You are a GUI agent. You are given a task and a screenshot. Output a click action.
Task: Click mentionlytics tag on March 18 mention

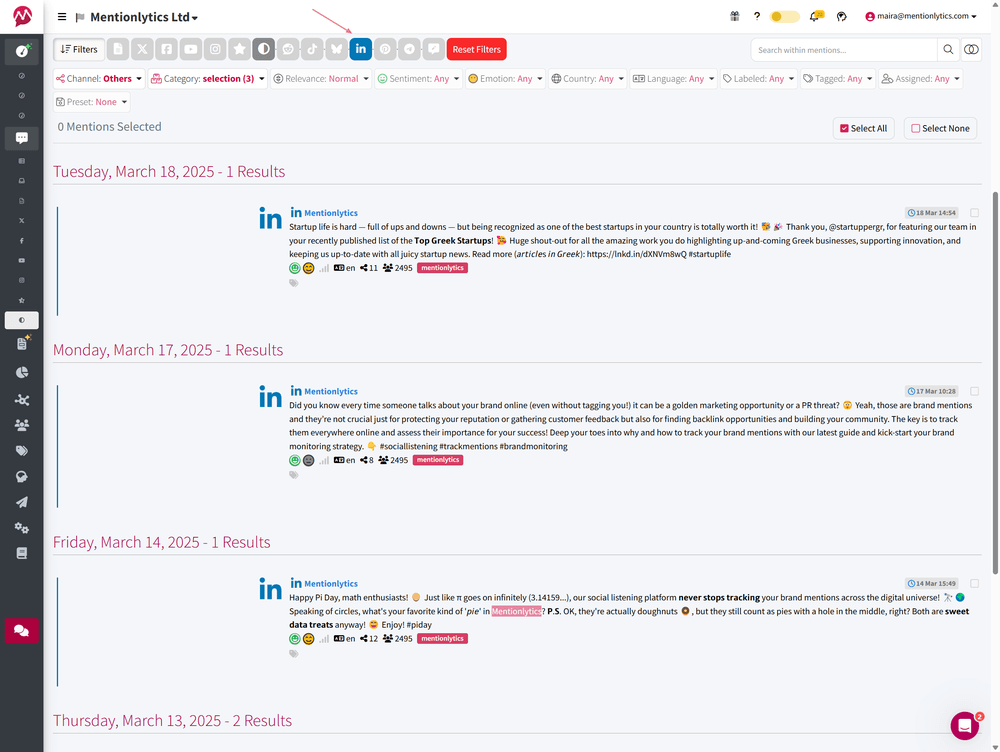point(442,268)
